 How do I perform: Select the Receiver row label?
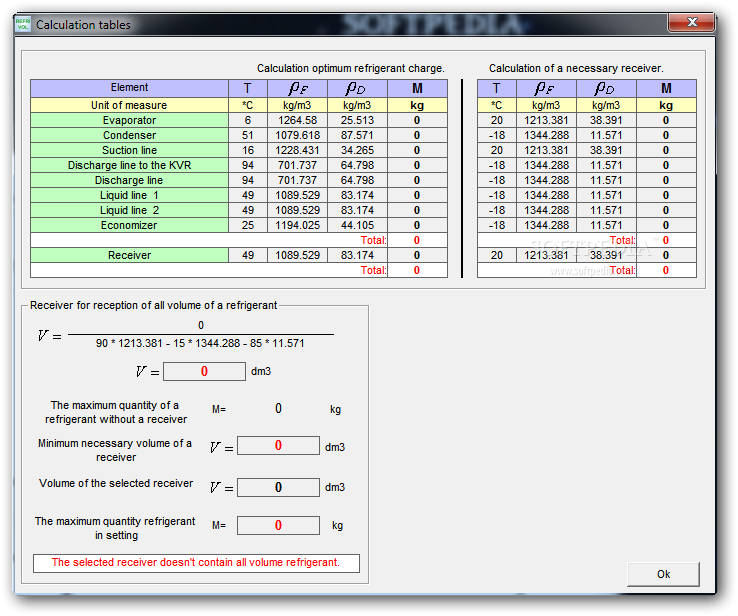pyautogui.click(x=129, y=255)
